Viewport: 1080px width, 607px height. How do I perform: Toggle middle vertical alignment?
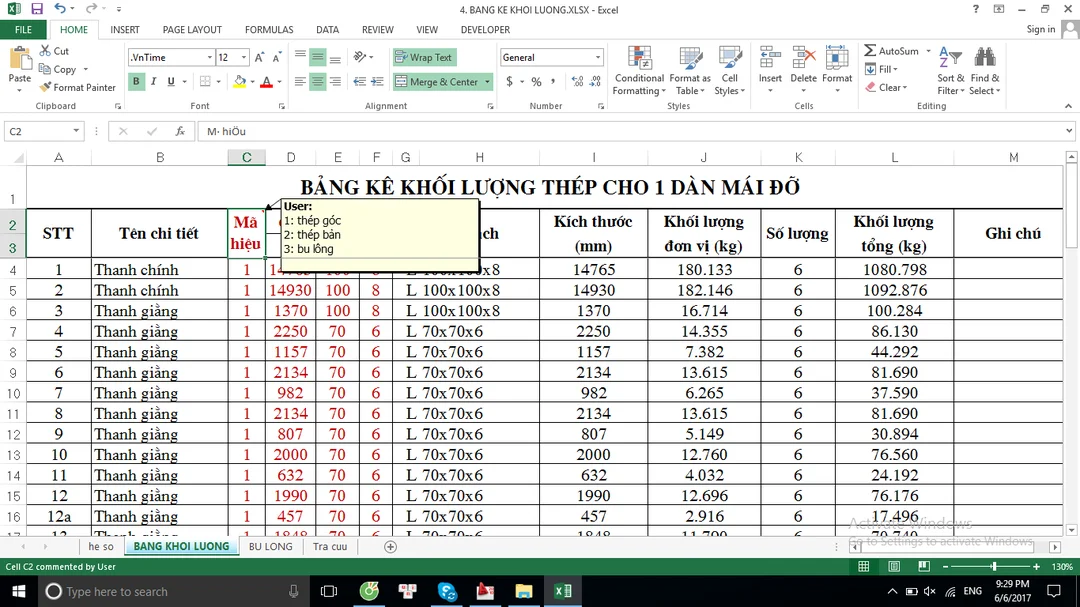coord(318,57)
